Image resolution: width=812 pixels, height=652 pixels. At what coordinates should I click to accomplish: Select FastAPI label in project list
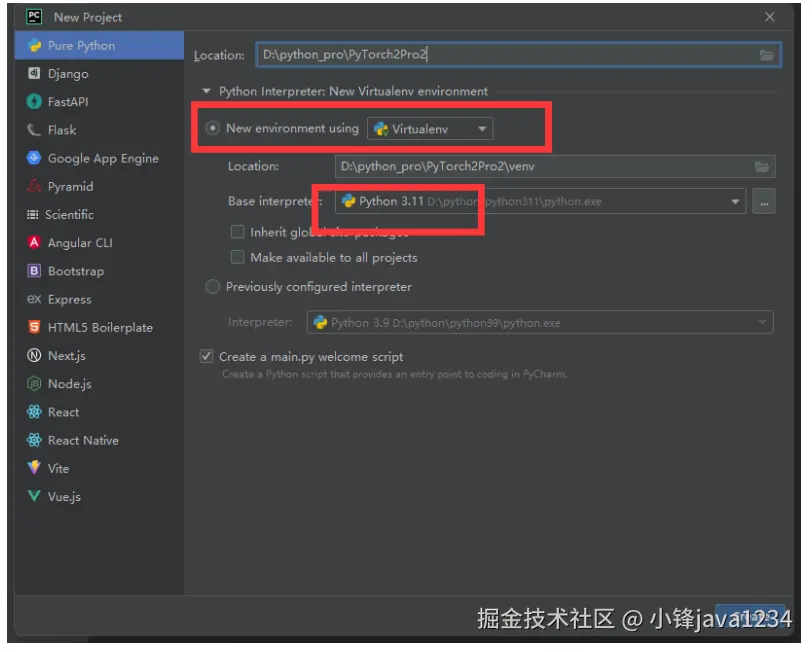point(68,102)
